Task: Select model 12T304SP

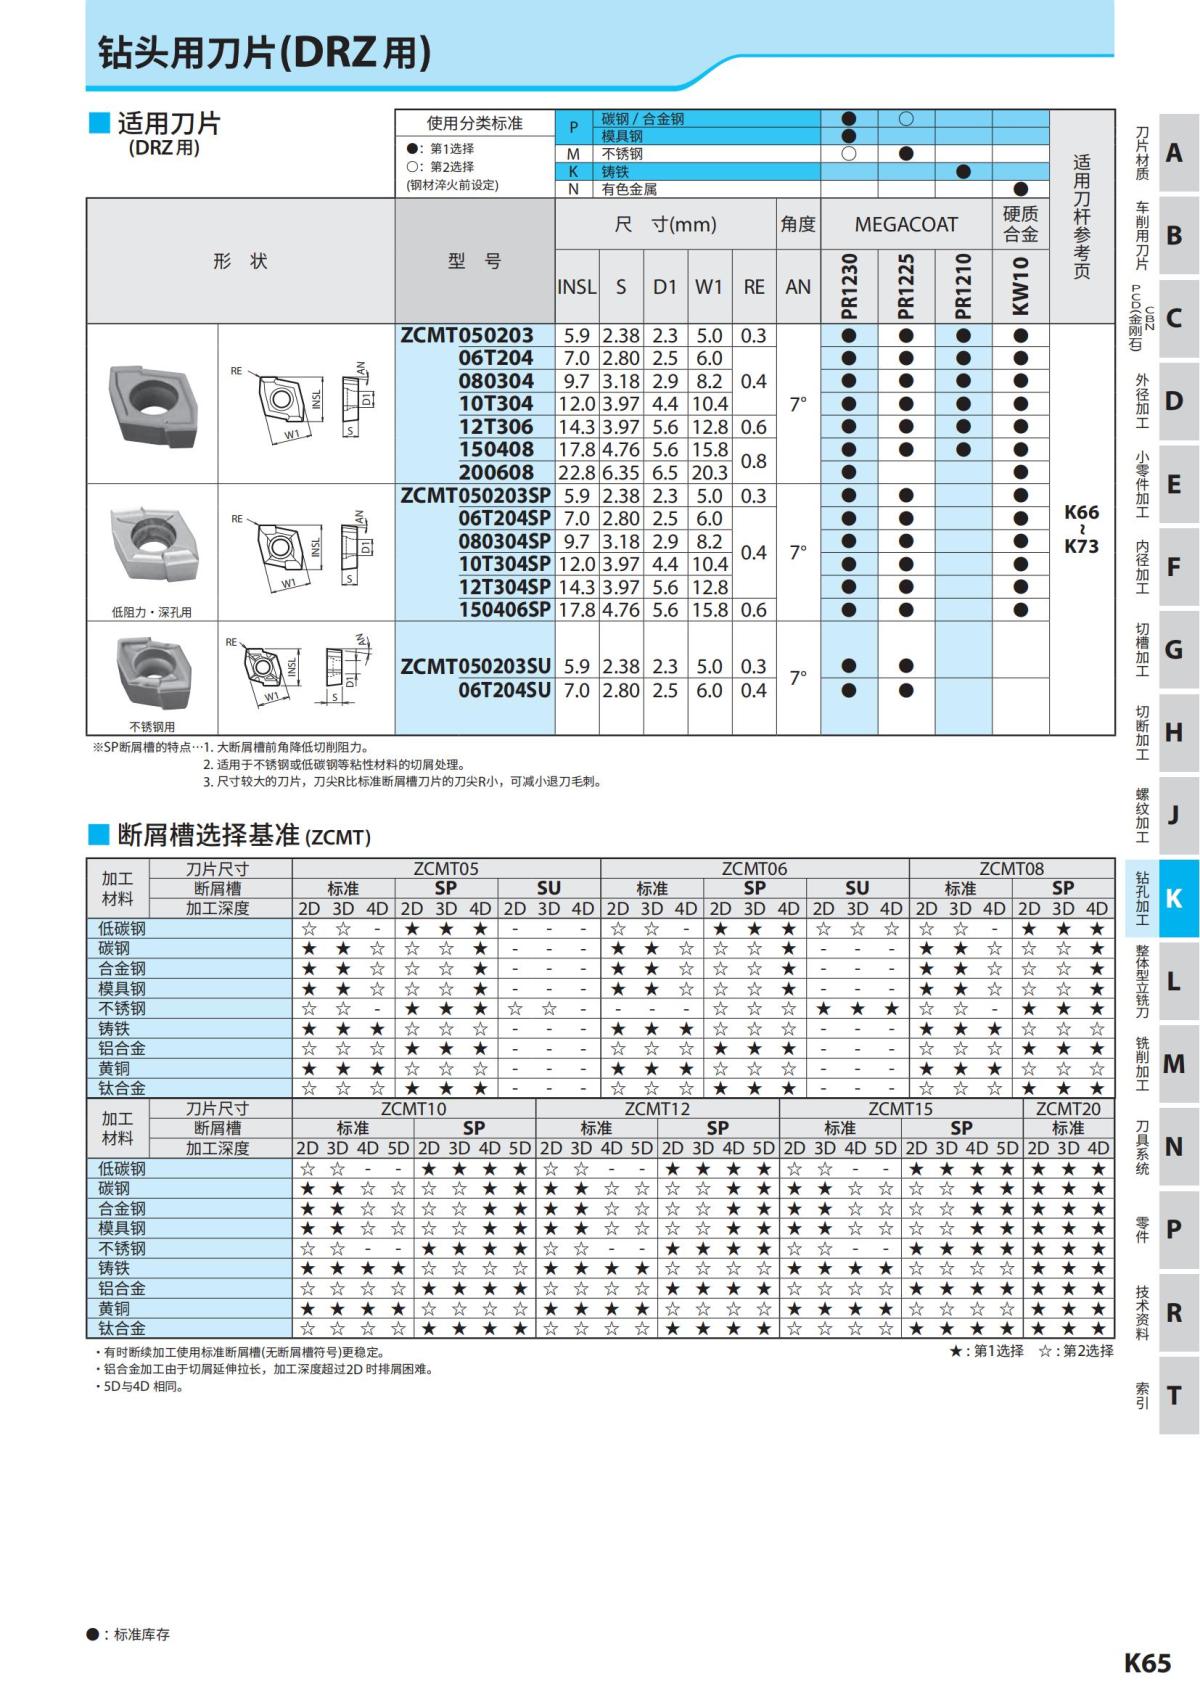Action: point(505,587)
